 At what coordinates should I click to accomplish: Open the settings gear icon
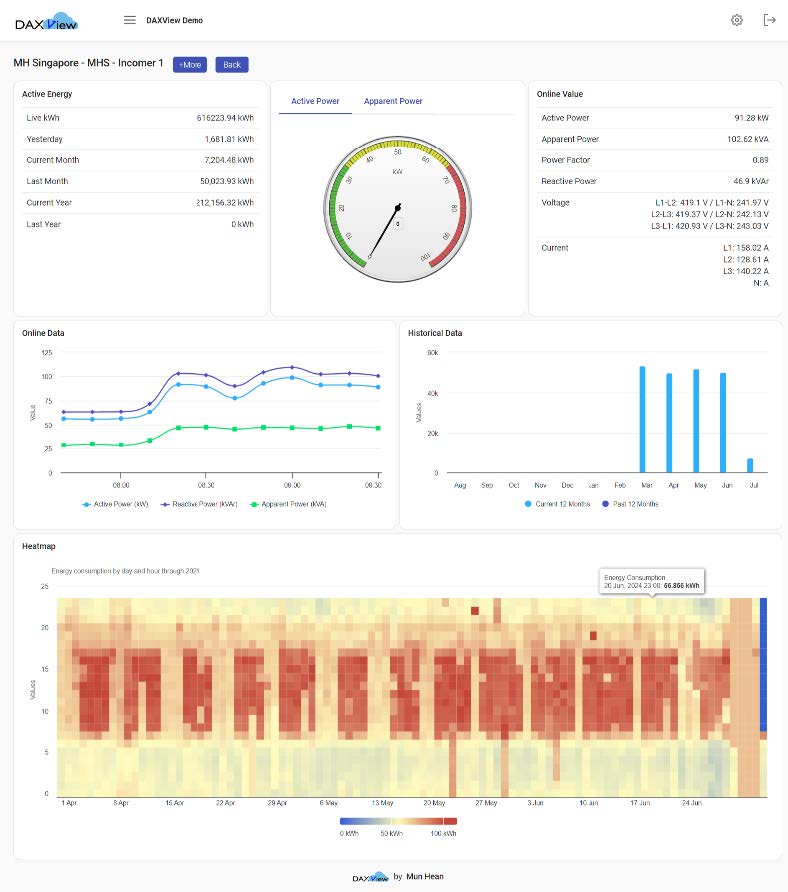(x=737, y=20)
